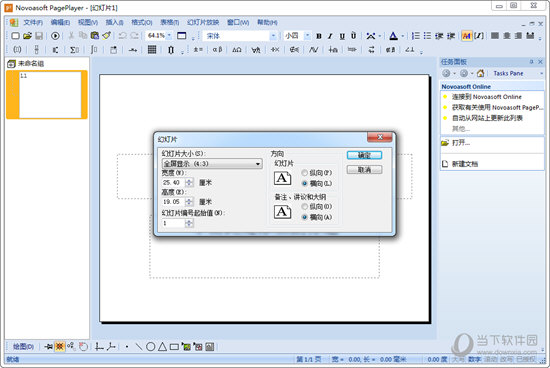Select the point drawing tool
This screenshot has width=550, height=368.
pyautogui.click(x=127, y=347)
